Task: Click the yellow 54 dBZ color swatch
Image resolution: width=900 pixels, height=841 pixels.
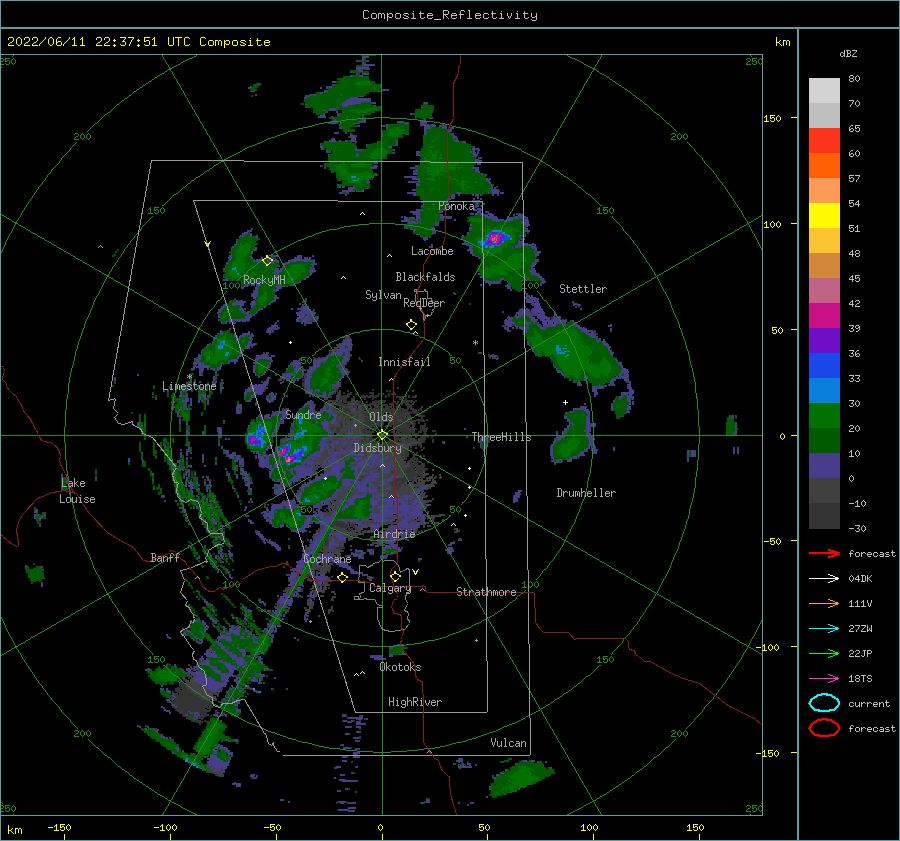Action: click(824, 216)
